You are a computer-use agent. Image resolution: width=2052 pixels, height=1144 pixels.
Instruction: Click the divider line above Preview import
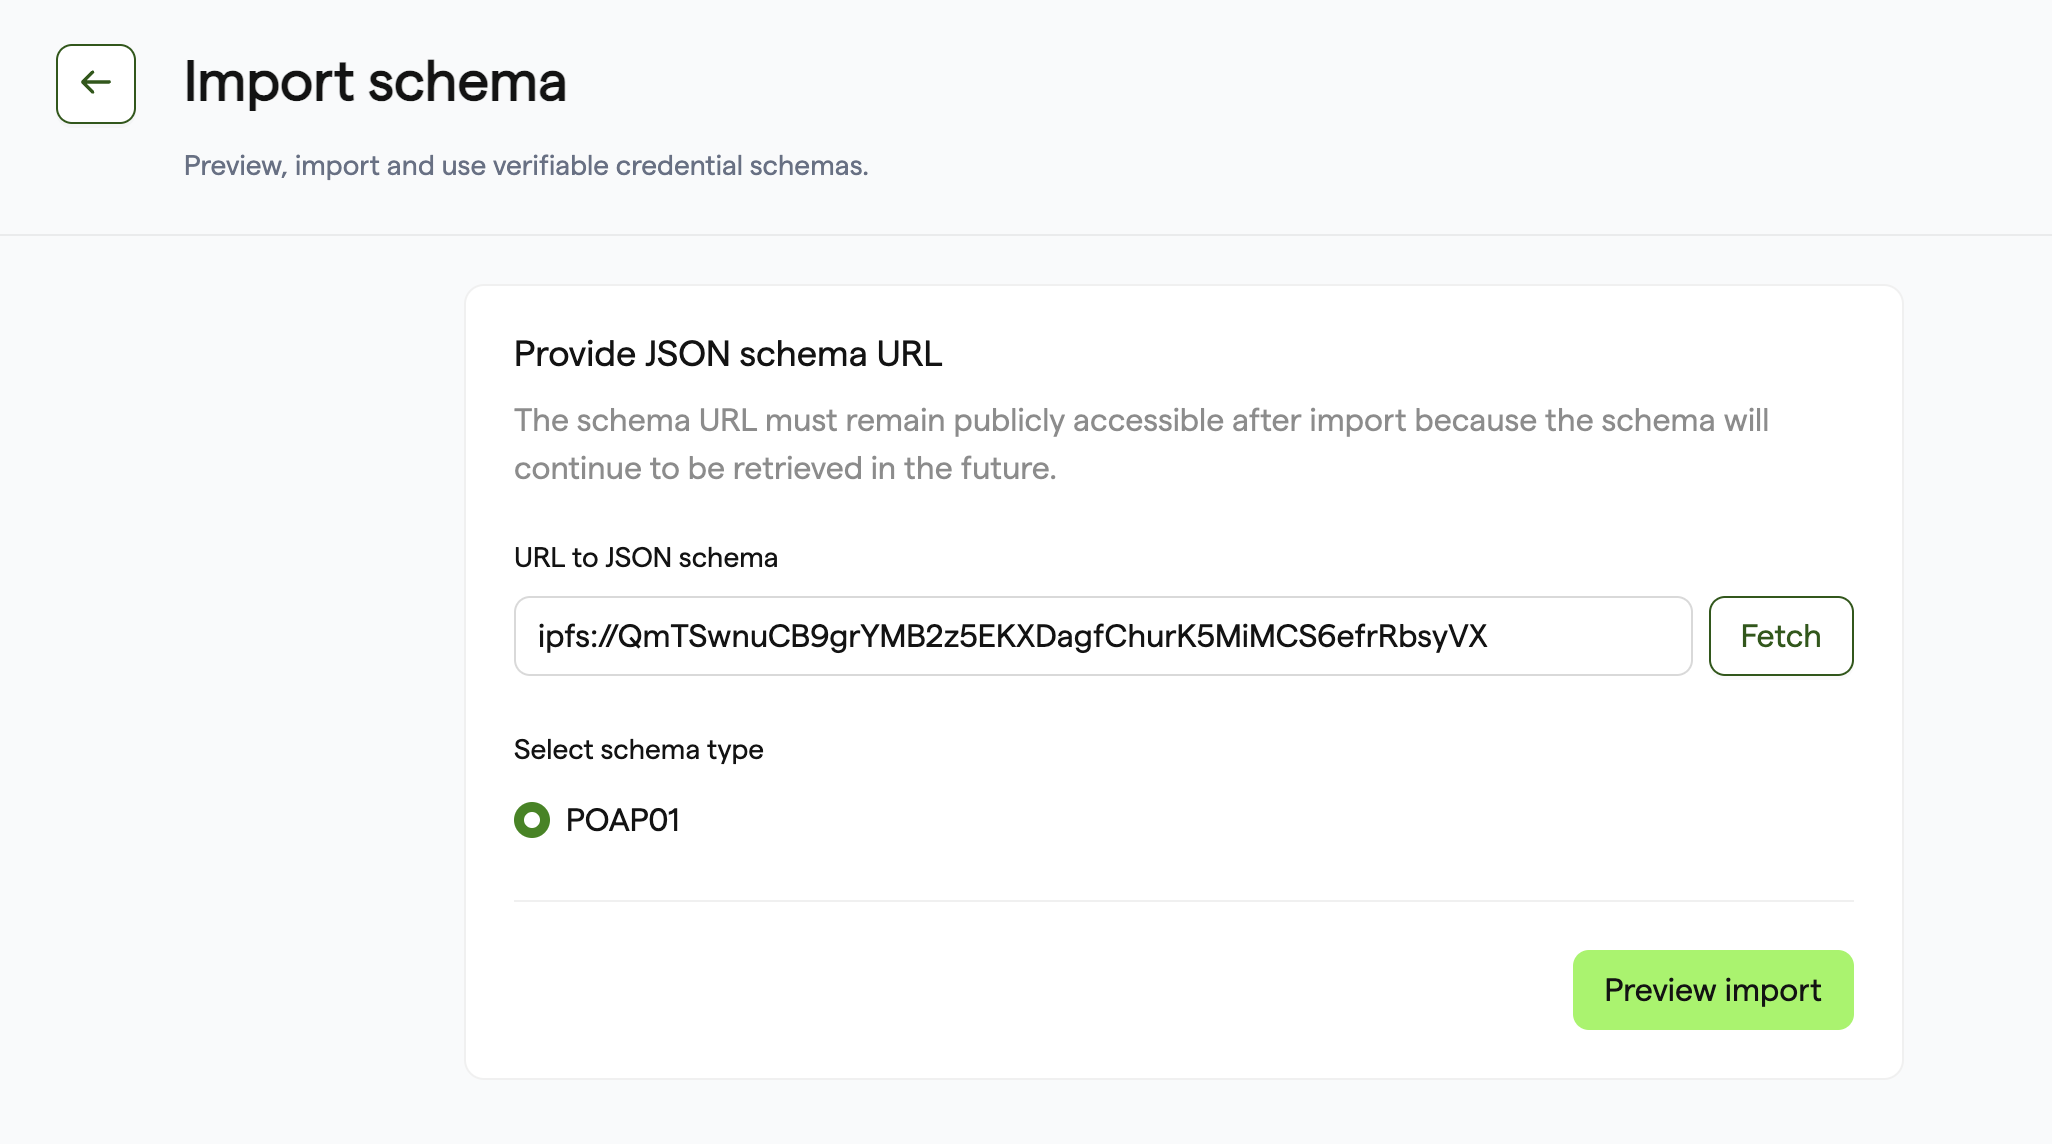pos(1183,901)
